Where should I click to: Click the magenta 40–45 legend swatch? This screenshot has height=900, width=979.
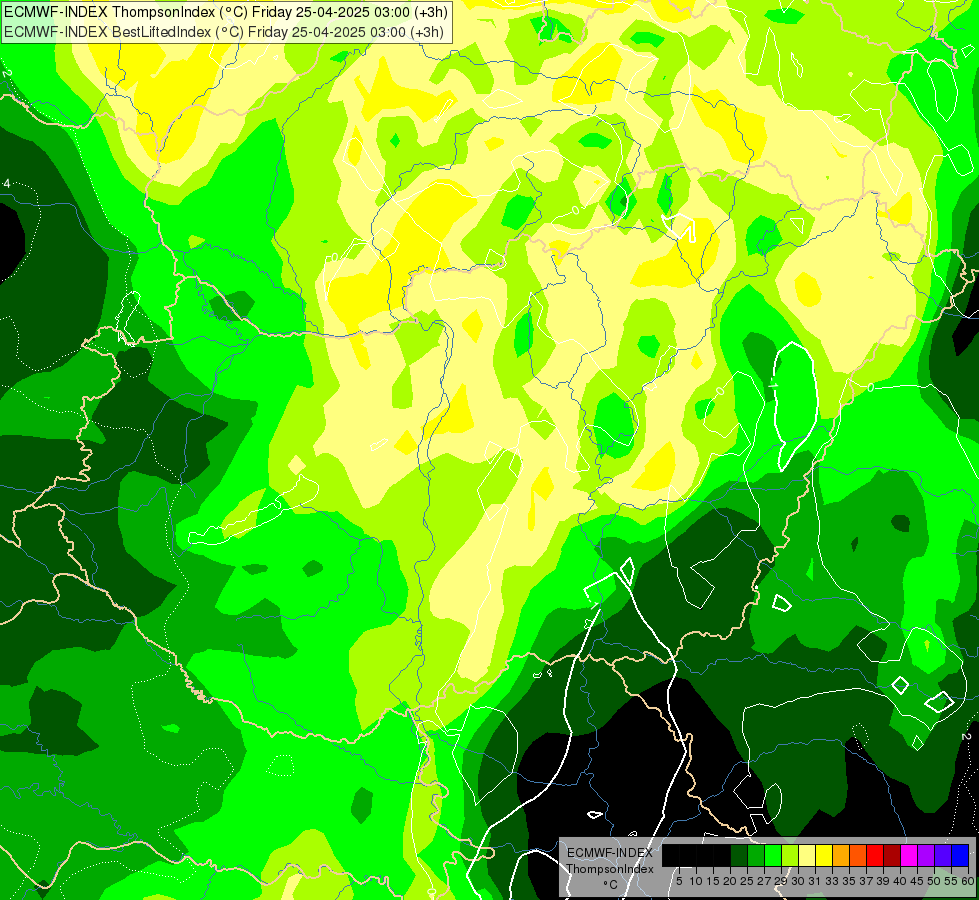coord(909,856)
